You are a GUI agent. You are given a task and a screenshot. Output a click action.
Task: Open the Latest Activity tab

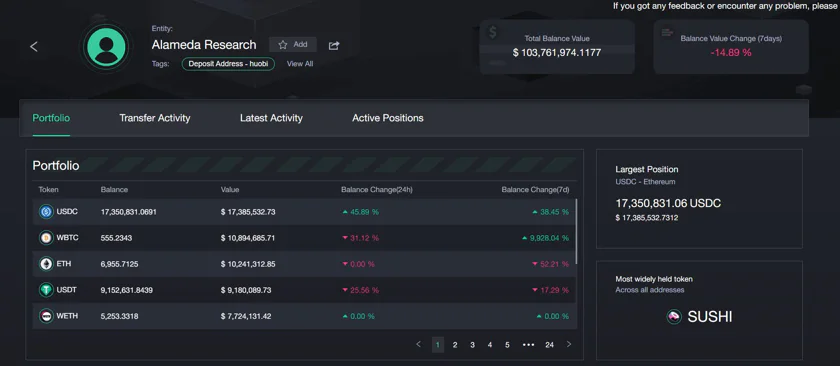[x=271, y=118]
